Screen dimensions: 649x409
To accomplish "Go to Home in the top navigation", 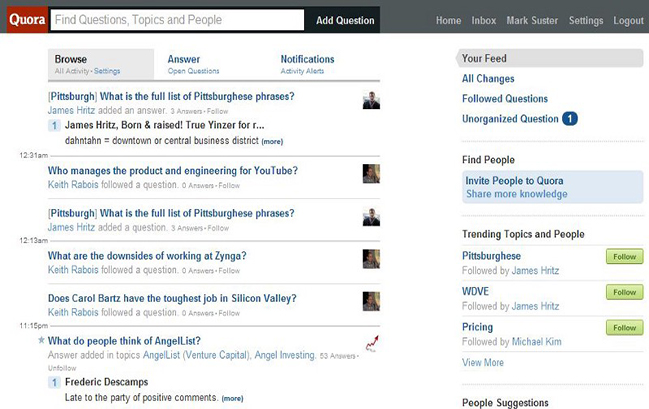I will point(448,20).
